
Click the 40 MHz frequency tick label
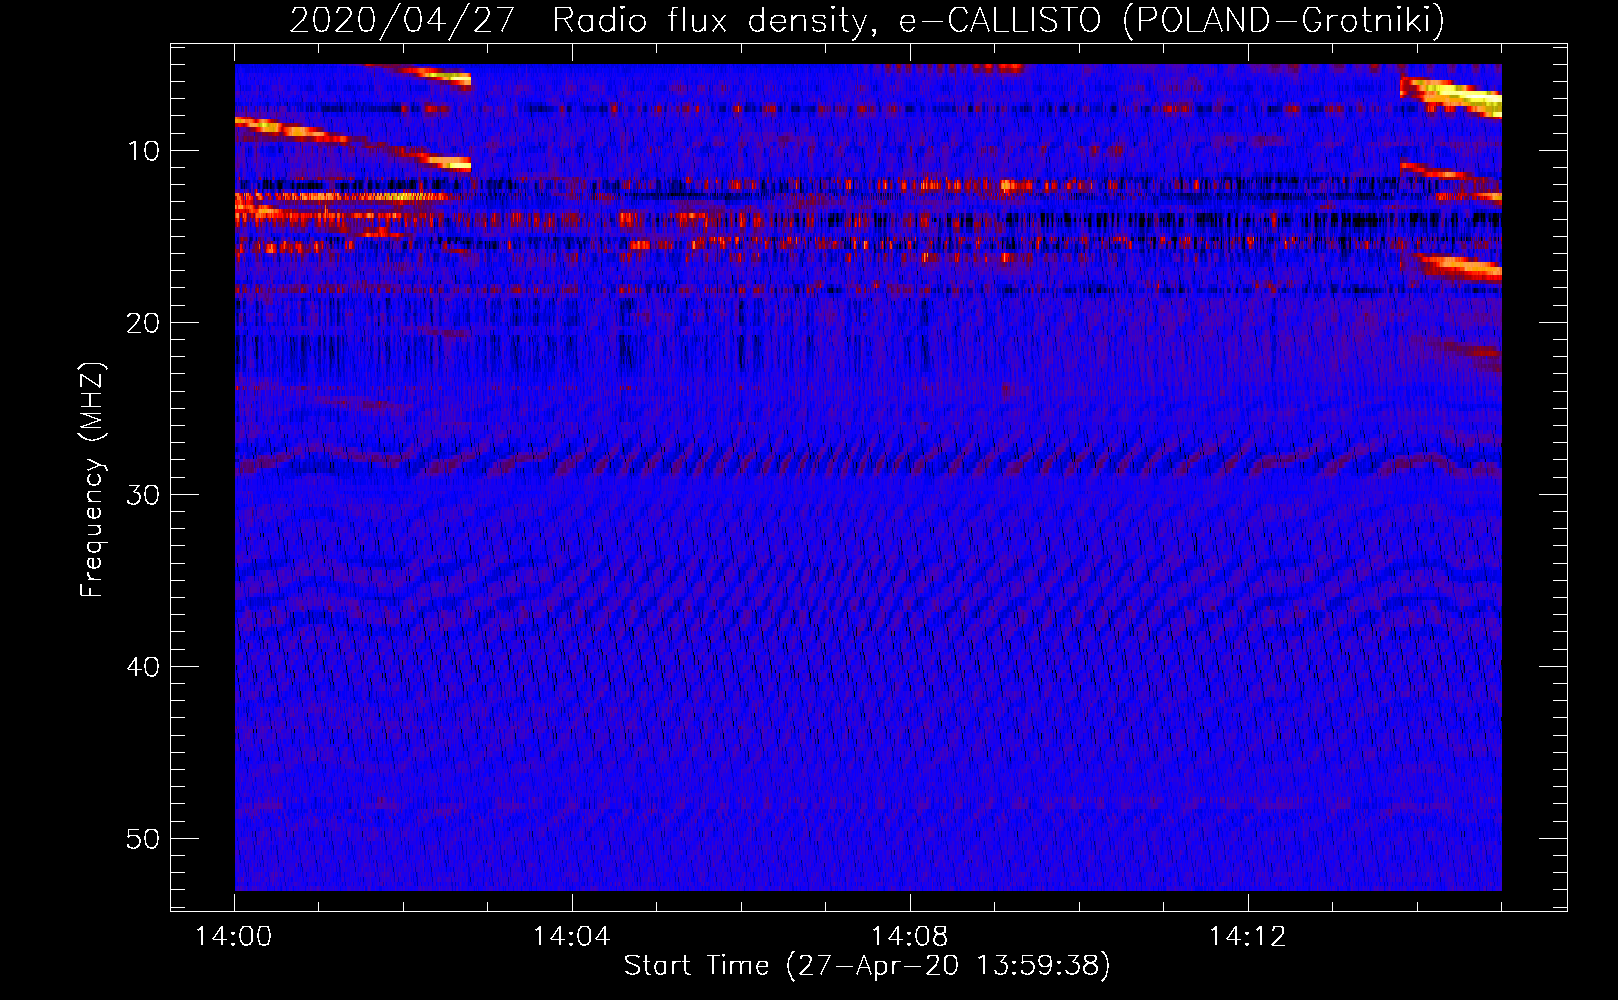143,667
